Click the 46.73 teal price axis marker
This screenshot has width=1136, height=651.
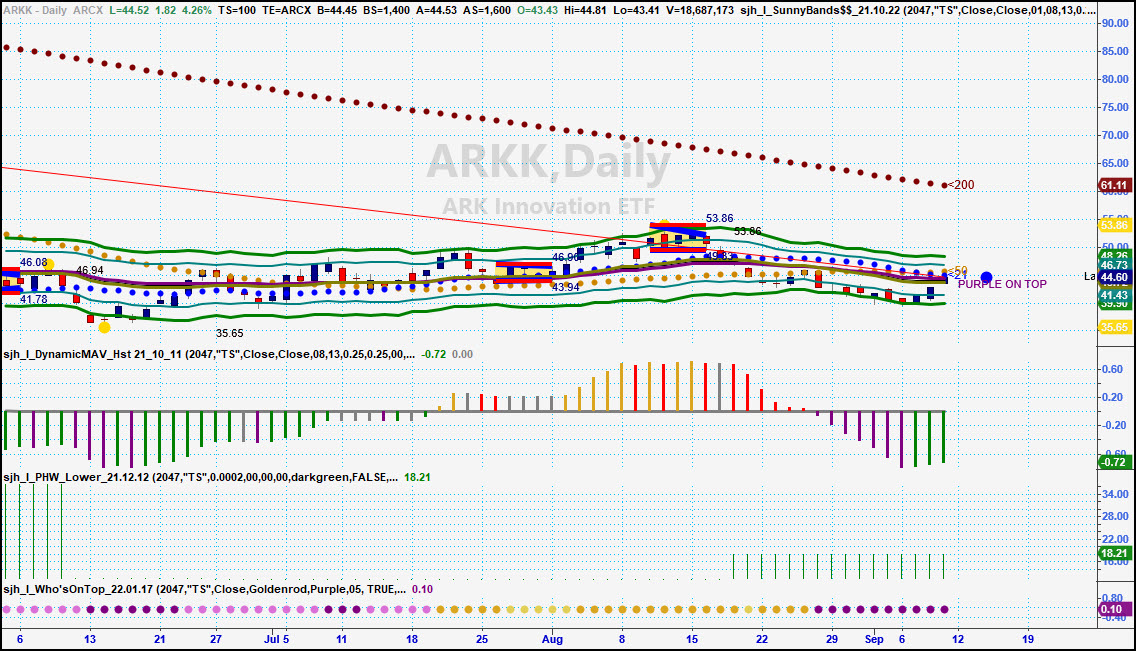coord(1114,266)
